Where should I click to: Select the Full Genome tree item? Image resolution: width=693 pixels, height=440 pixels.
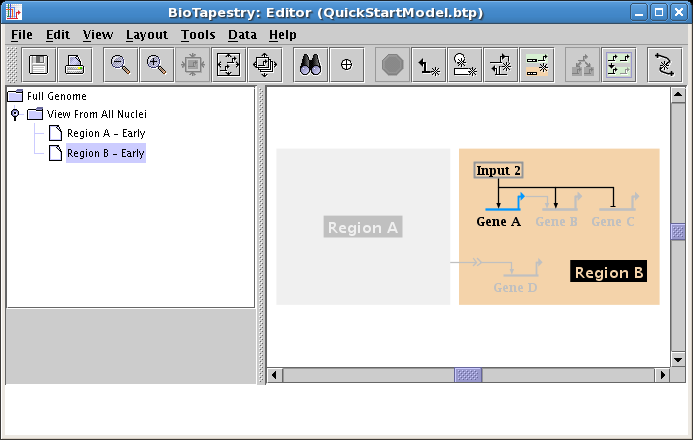click(x=56, y=97)
